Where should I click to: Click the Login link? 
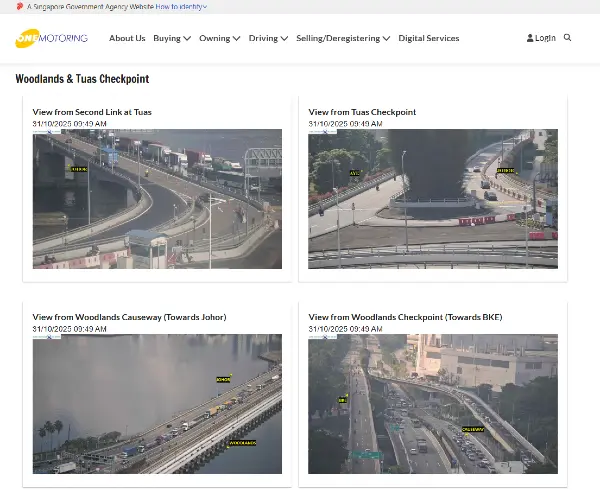click(545, 38)
